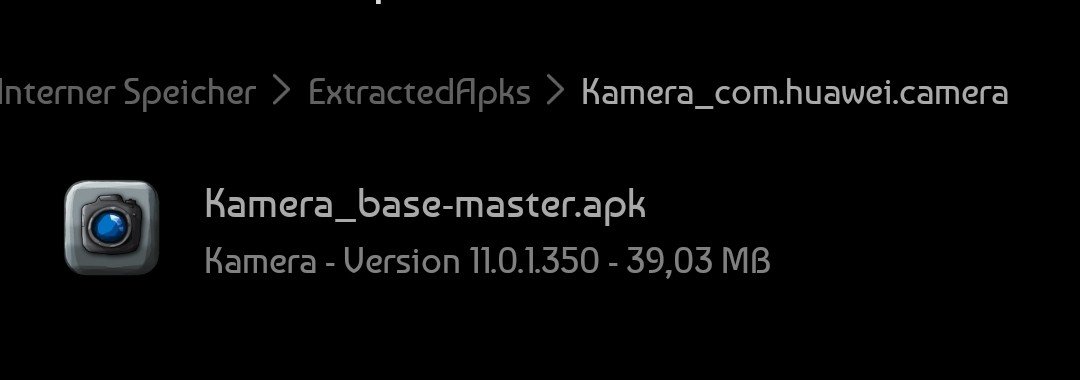Click the base-master portion of filename
1080x380 pixels.
(x=466, y=205)
